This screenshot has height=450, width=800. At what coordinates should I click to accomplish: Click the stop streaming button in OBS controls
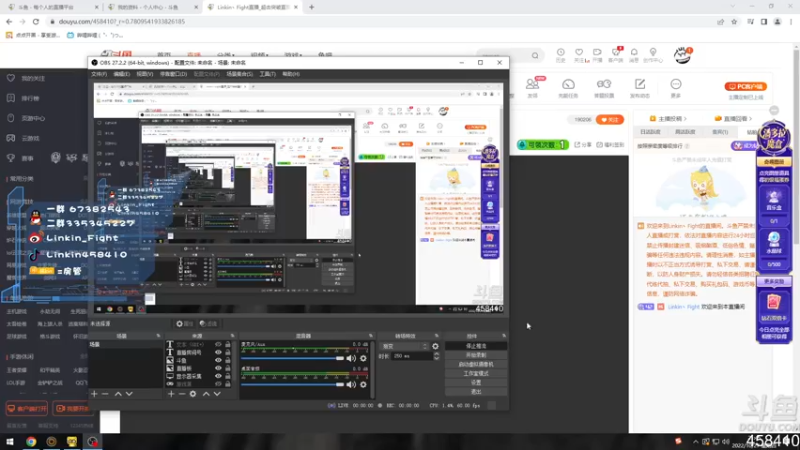click(x=476, y=346)
